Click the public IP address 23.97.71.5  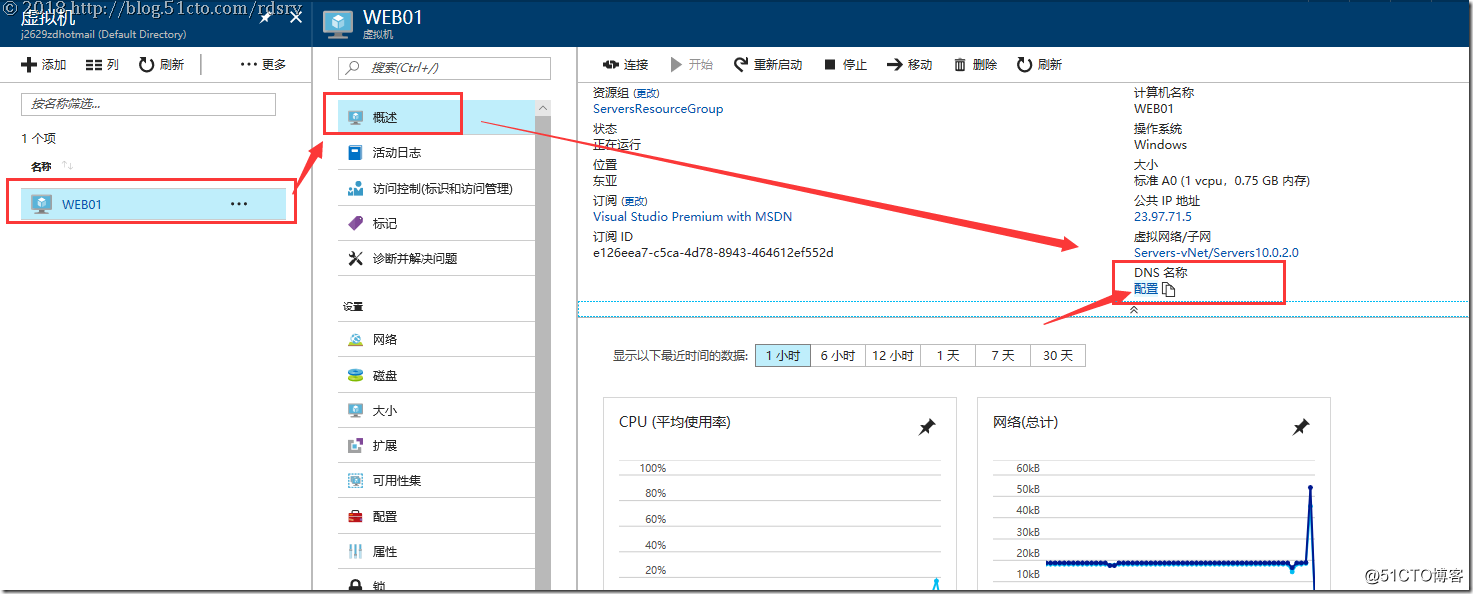1163,217
